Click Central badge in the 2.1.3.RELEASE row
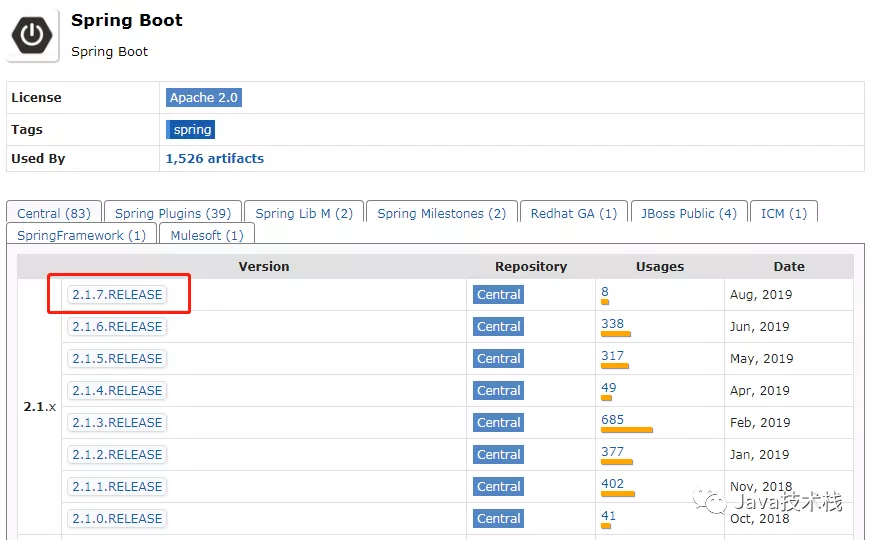Screen dimensions: 871x540 [x=498, y=423]
